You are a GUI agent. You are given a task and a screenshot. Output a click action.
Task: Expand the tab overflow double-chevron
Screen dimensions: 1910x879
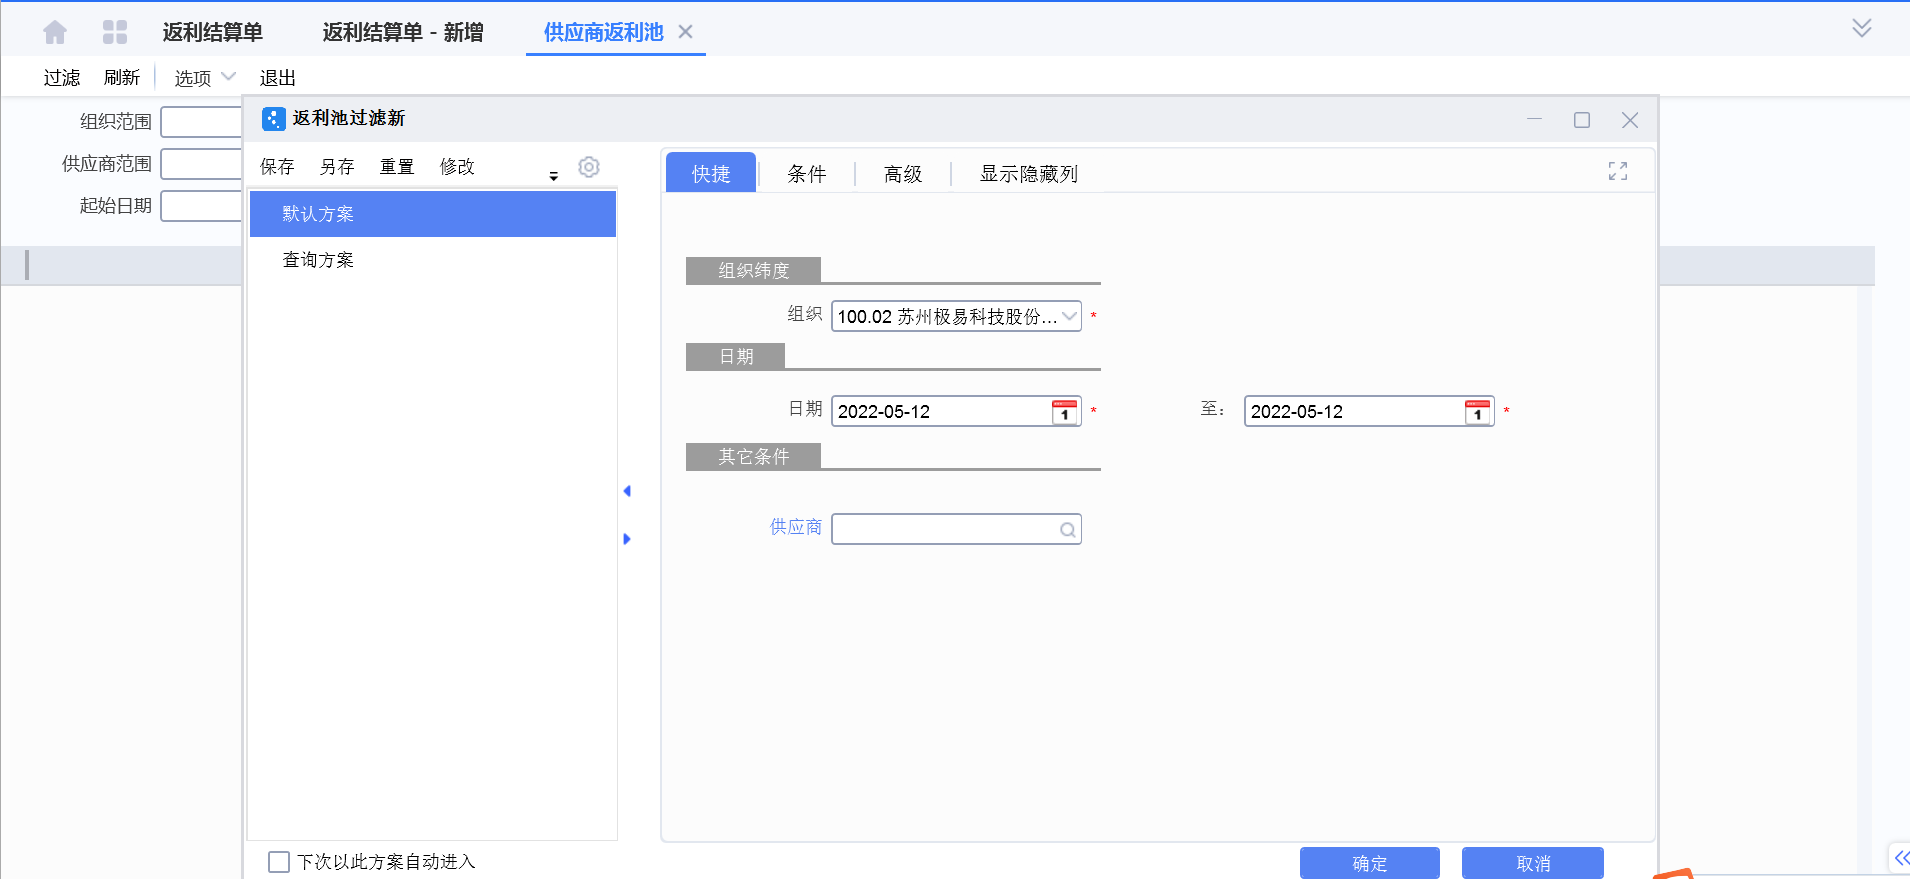pyautogui.click(x=1861, y=28)
